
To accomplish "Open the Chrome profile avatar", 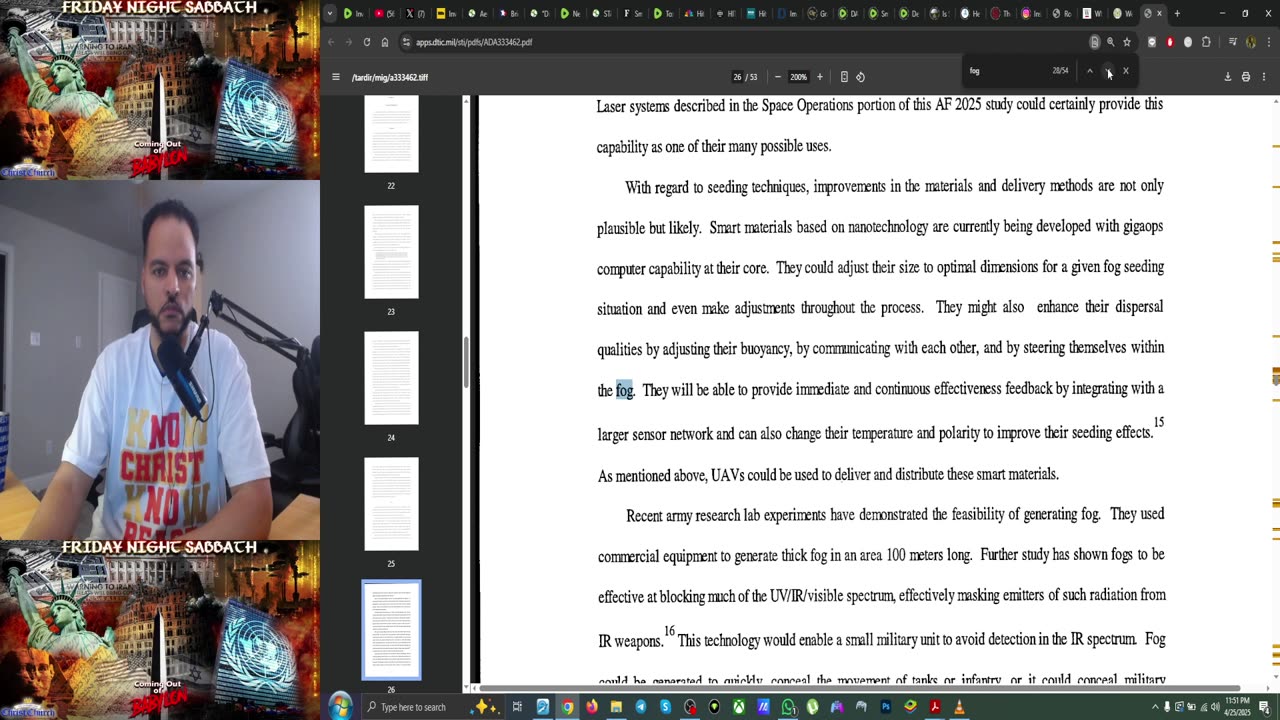I will [1251, 42].
